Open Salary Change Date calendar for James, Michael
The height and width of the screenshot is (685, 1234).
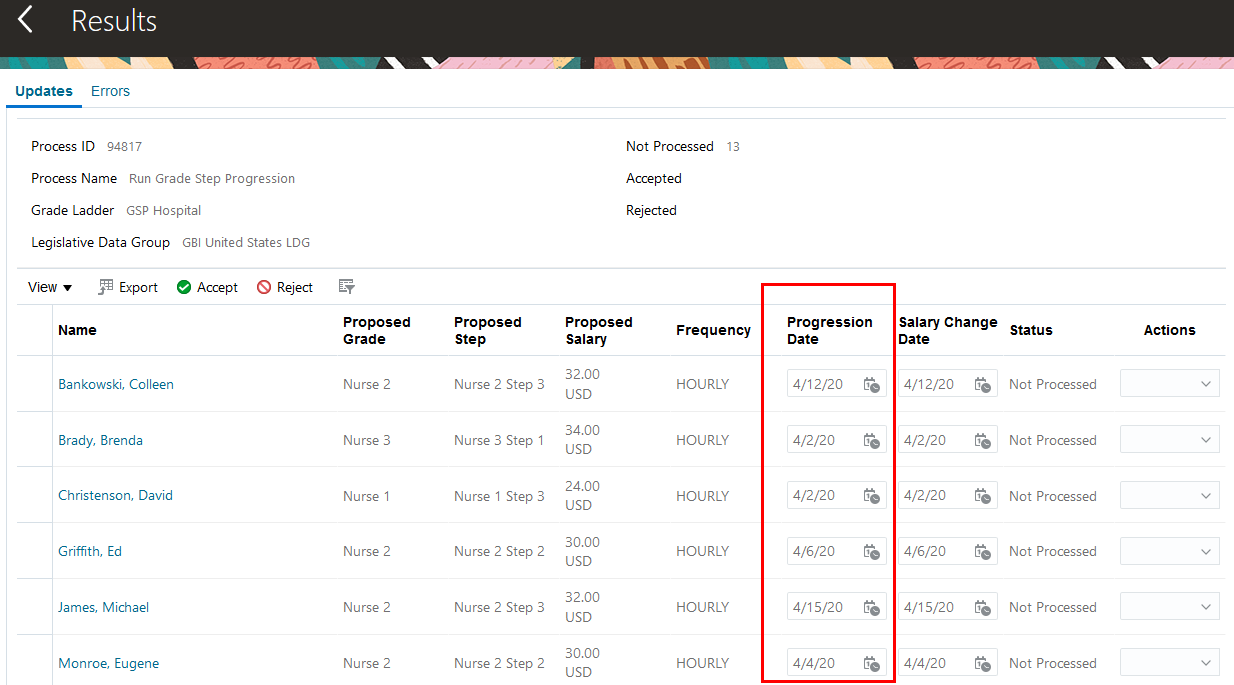click(983, 607)
